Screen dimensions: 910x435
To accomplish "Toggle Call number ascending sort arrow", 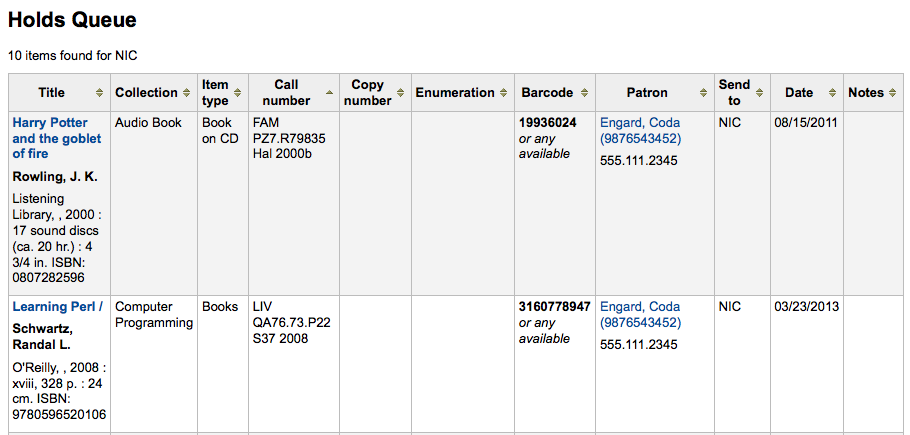I will coord(330,93).
